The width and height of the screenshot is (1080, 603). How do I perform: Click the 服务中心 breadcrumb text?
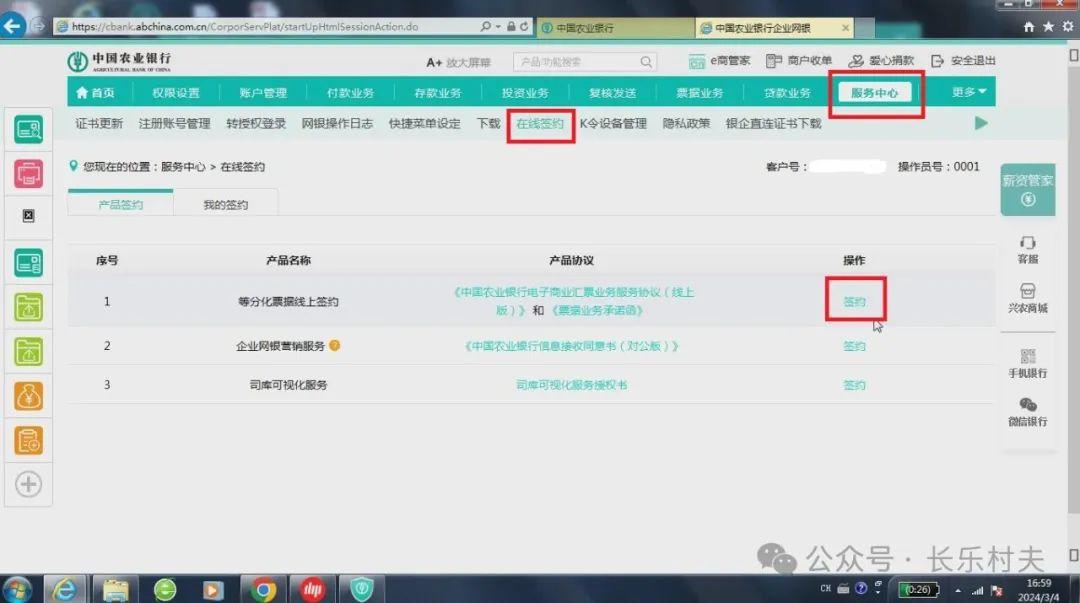[183, 167]
